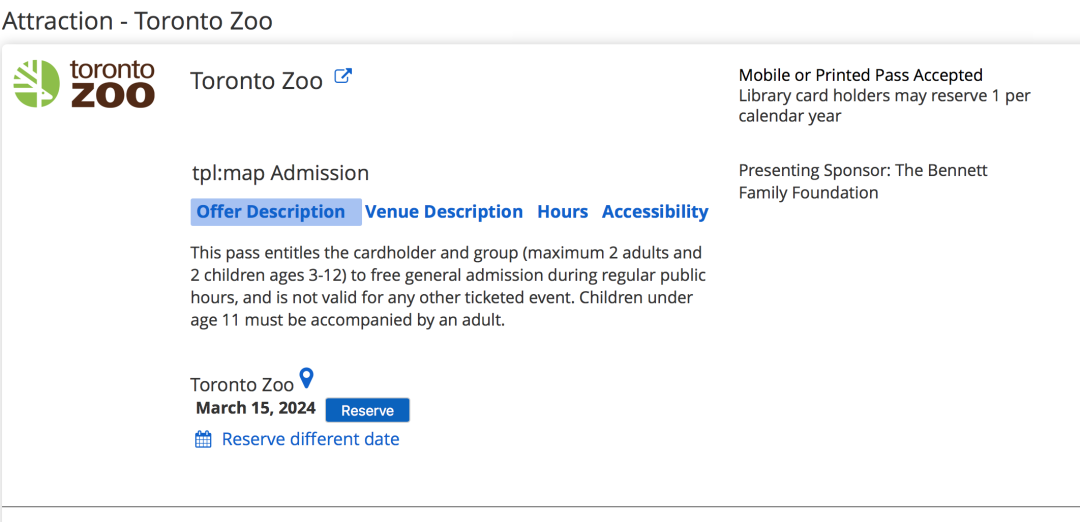Click the Presenting Sponsor Bennett Family Foundation text
This screenshot has height=522, width=1080.
pos(863,181)
